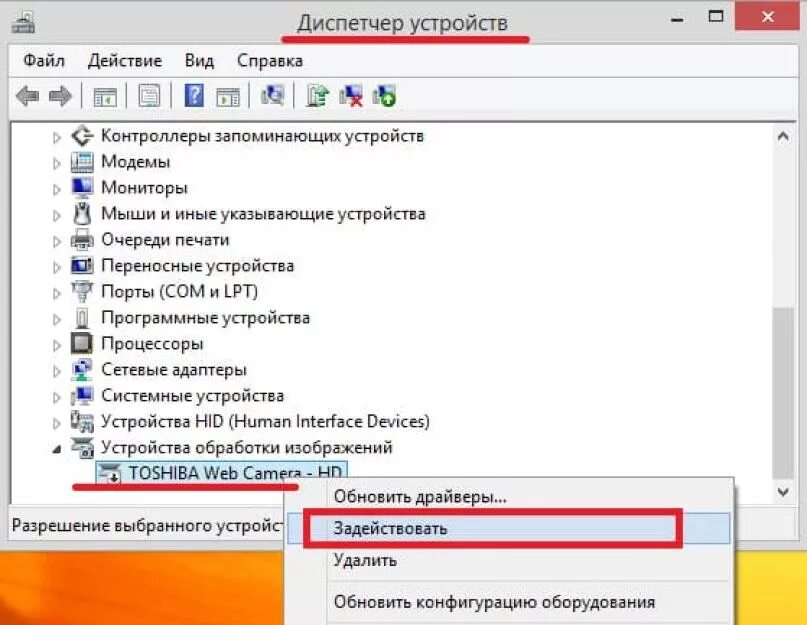Select the Контроллеры запоминающих устройств label
The height and width of the screenshot is (625, 807).
point(262,135)
